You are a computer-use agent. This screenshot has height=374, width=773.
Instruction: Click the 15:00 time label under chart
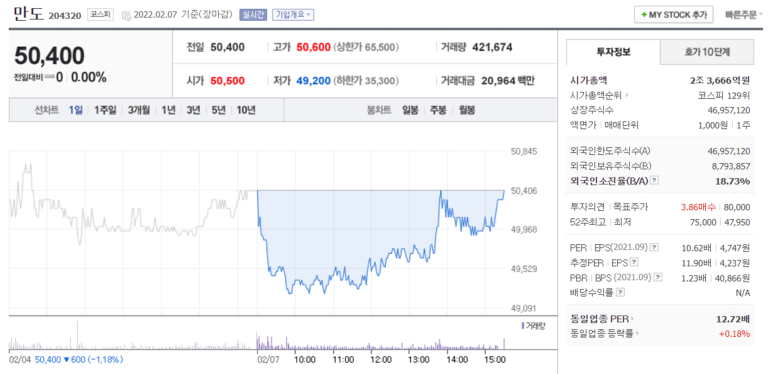point(495,360)
